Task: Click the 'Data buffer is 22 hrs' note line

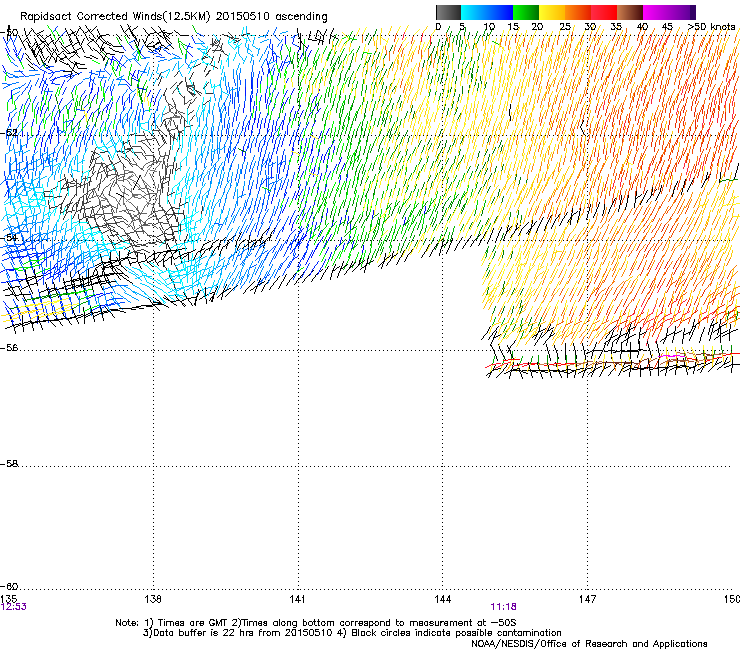Action: click(352, 633)
